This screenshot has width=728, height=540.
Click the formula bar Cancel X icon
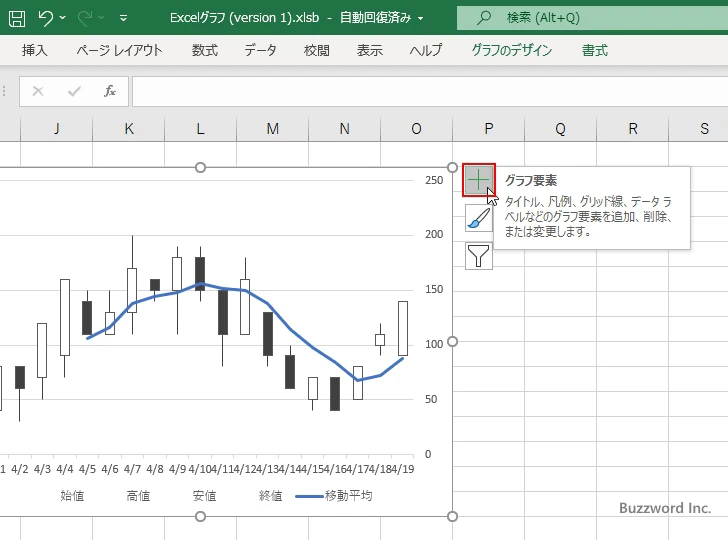[x=38, y=91]
